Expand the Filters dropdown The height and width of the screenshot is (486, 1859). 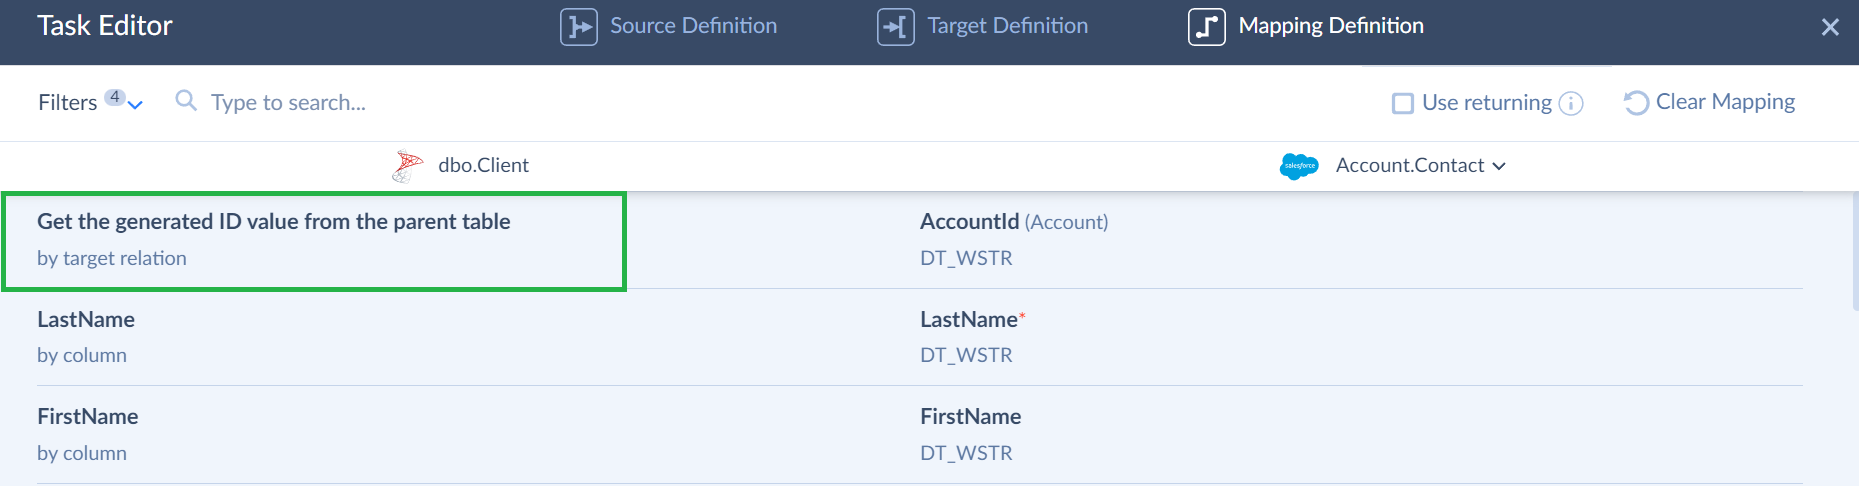[136, 104]
